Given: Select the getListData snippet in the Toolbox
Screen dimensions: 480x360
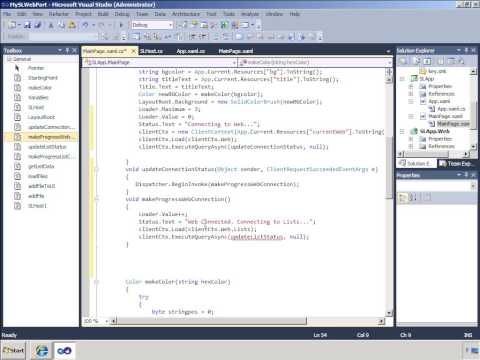Looking at the screenshot, I should (x=41, y=166).
